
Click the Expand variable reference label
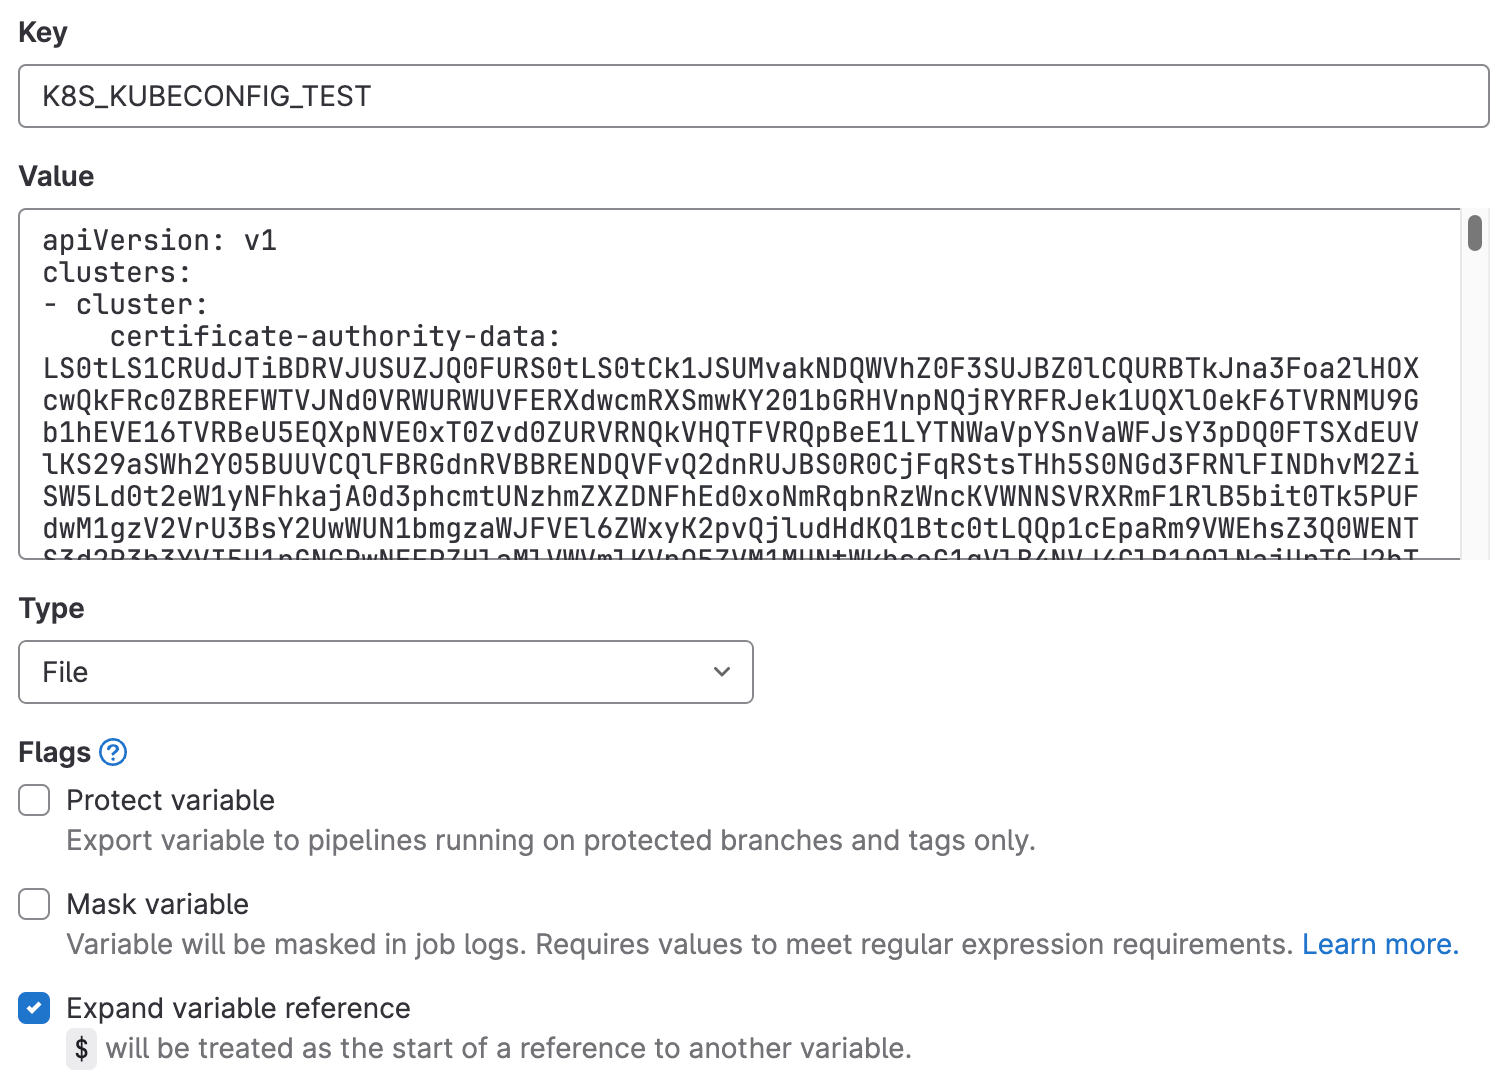(238, 1008)
